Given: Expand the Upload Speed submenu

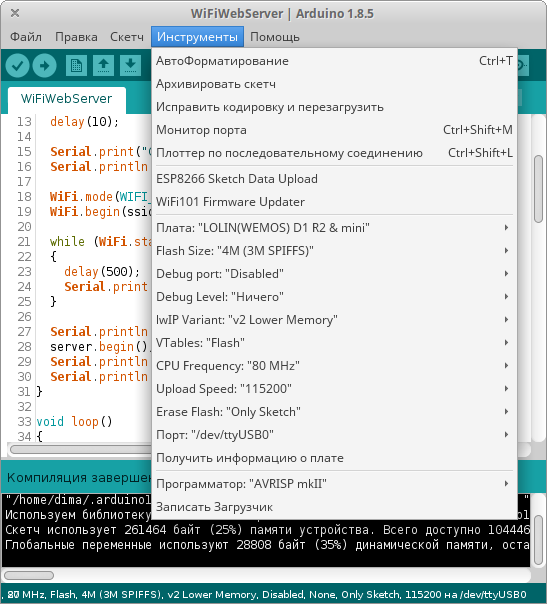Looking at the screenshot, I should click(334, 389).
